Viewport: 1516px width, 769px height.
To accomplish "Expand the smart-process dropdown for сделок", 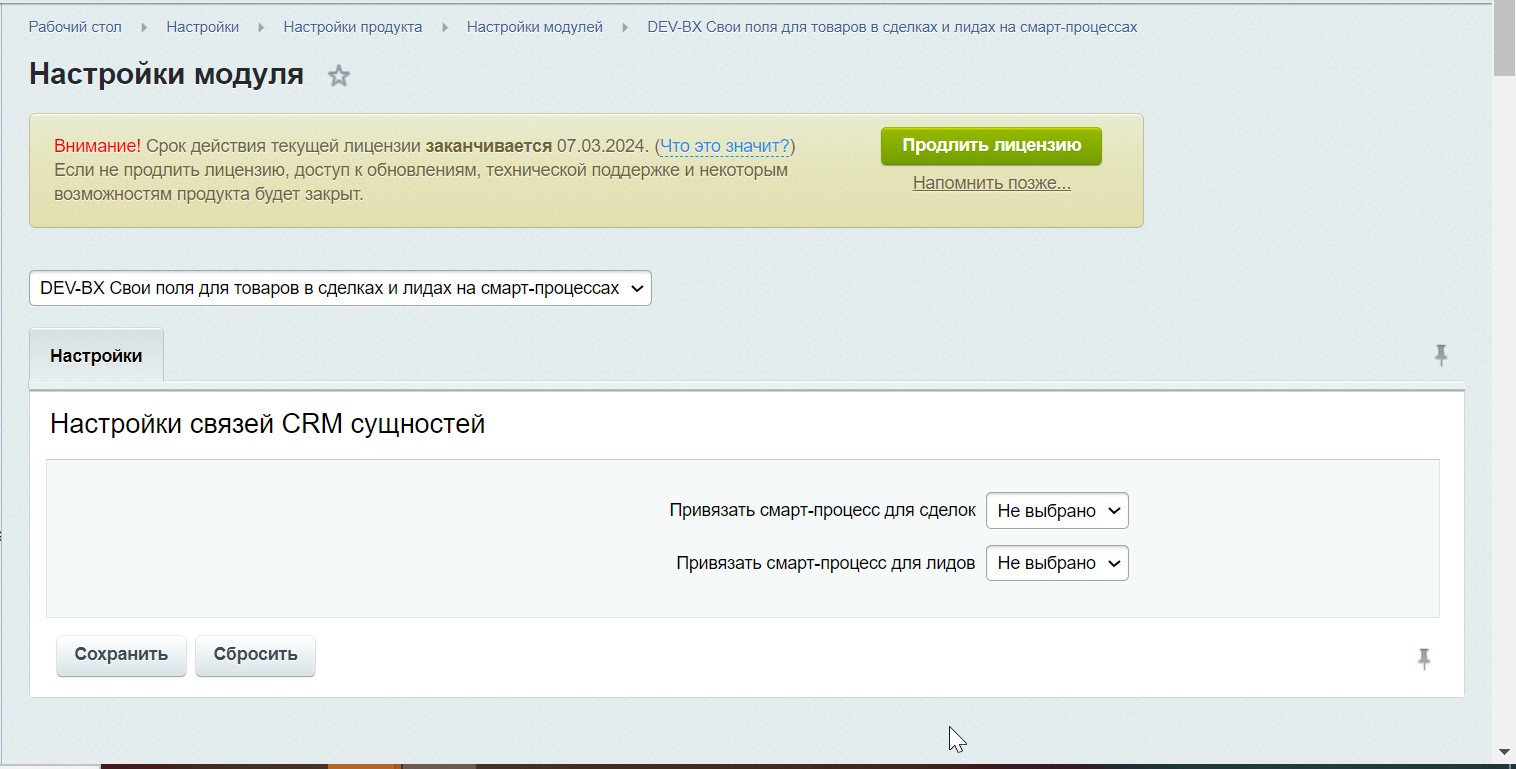I will (x=1057, y=511).
